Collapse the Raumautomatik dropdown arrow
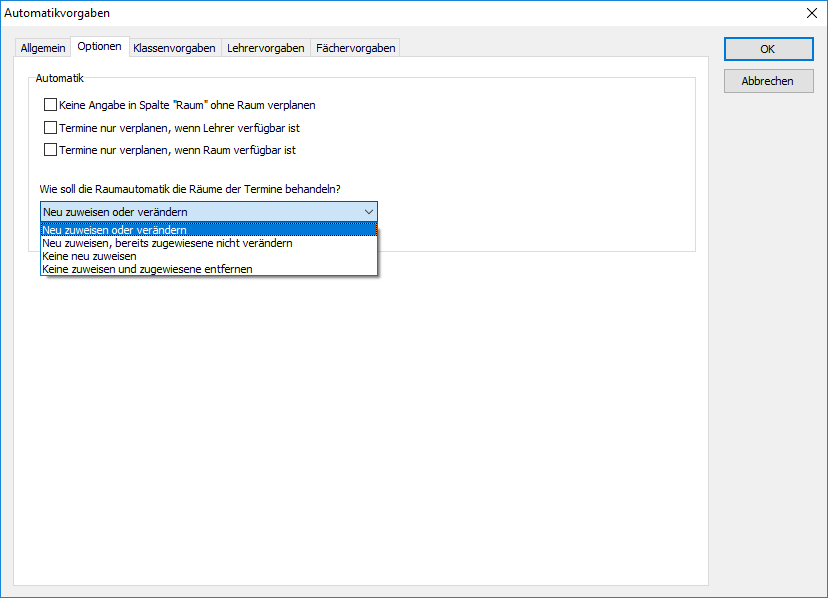The width and height of the screenshot is (828, 598). point(369,212)
